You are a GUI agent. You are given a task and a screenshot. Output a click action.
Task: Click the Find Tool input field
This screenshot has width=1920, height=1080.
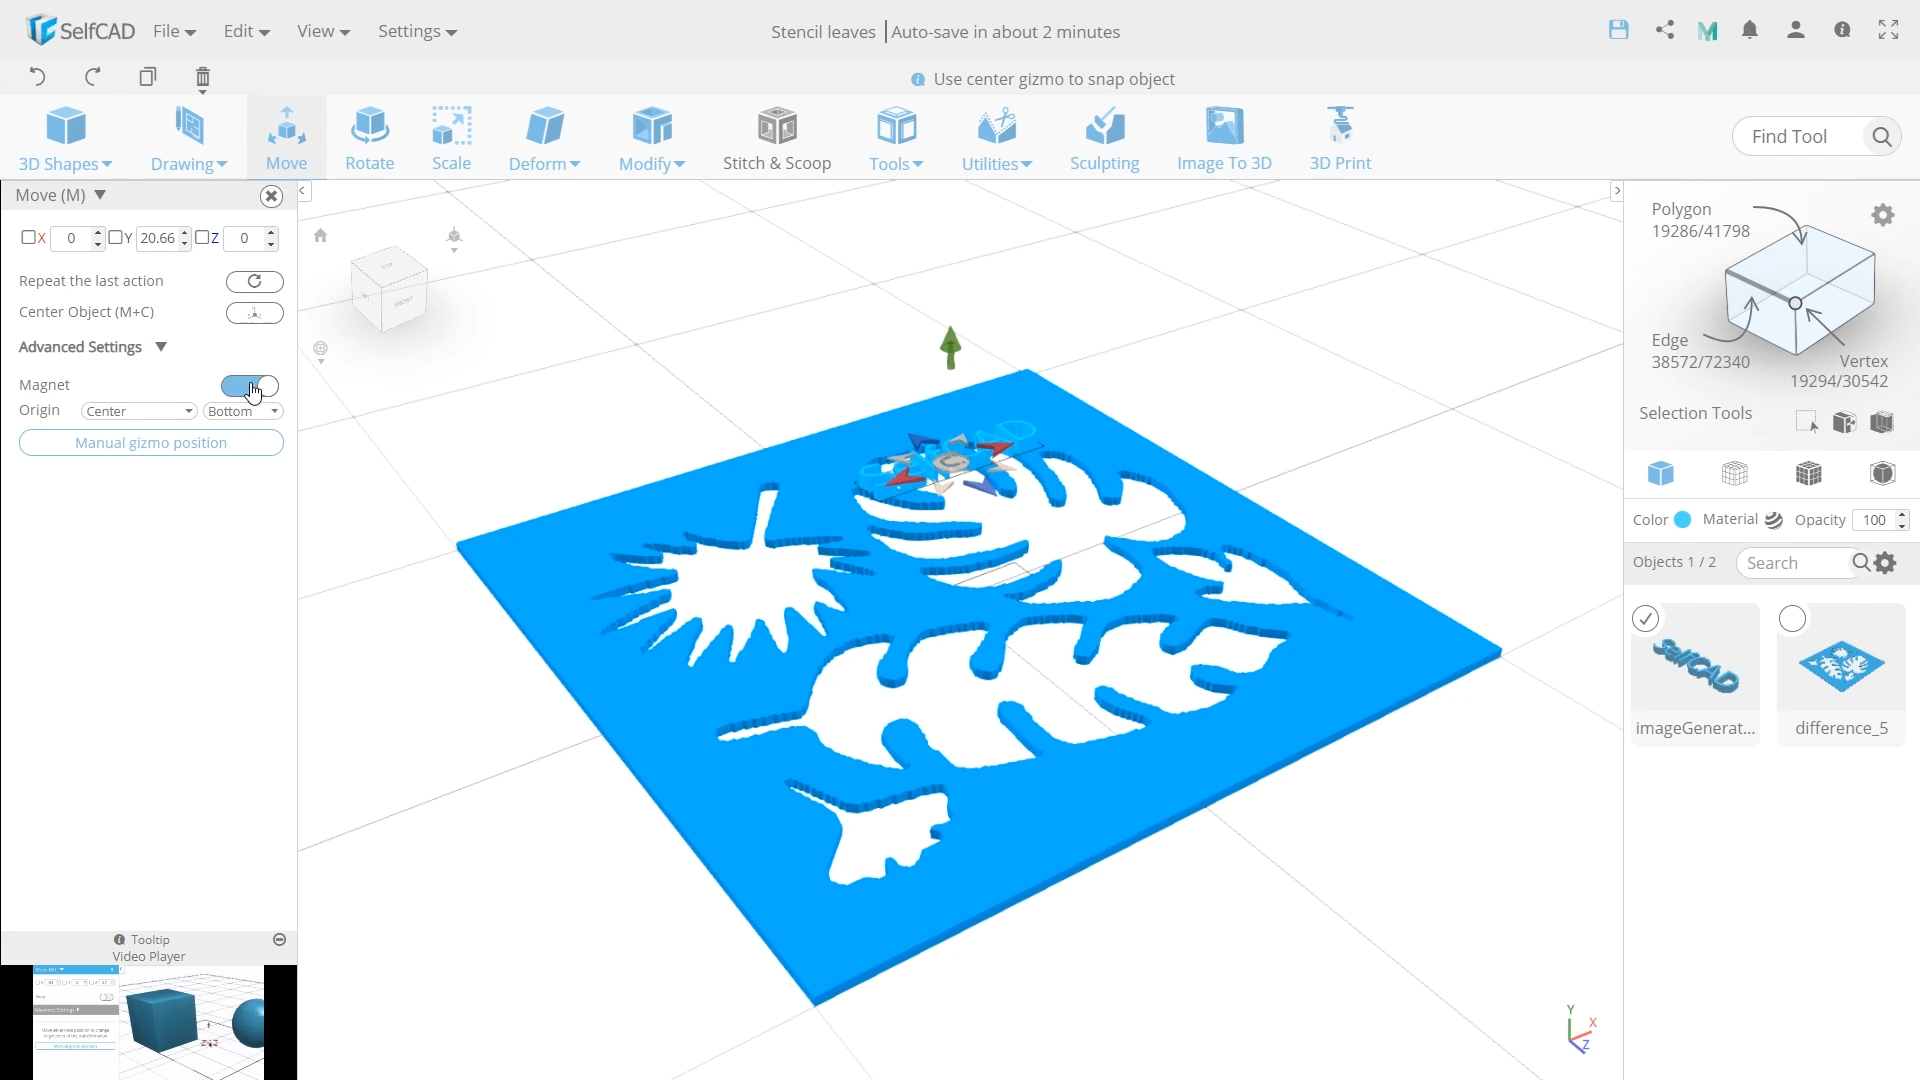tap(1798, 137)
